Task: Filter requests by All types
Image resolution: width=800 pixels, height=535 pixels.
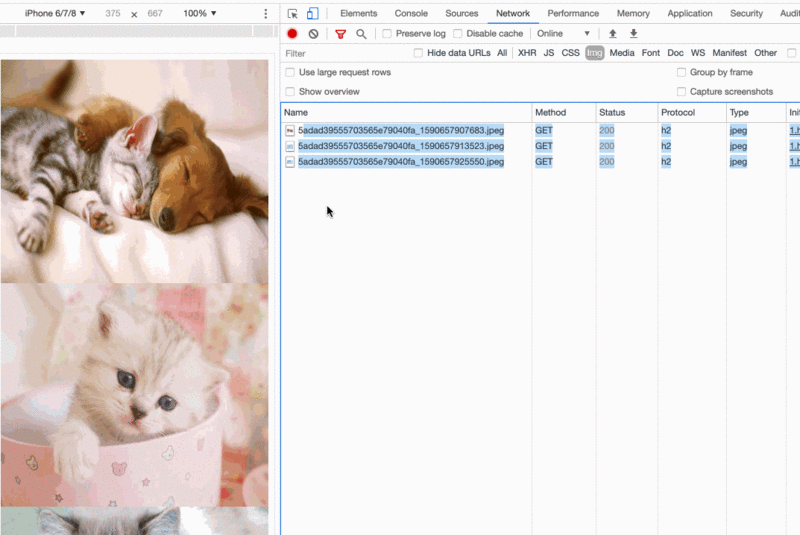Action: click(x=502, y=53)
